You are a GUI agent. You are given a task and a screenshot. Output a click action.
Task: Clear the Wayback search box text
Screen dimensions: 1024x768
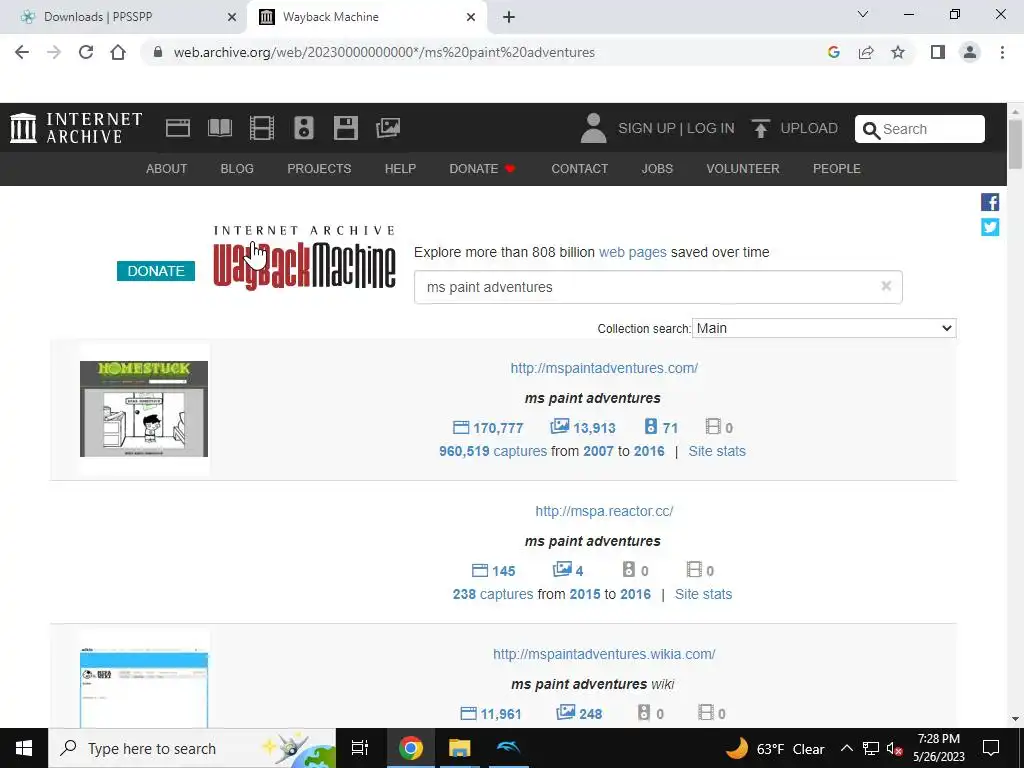point(886,286)
